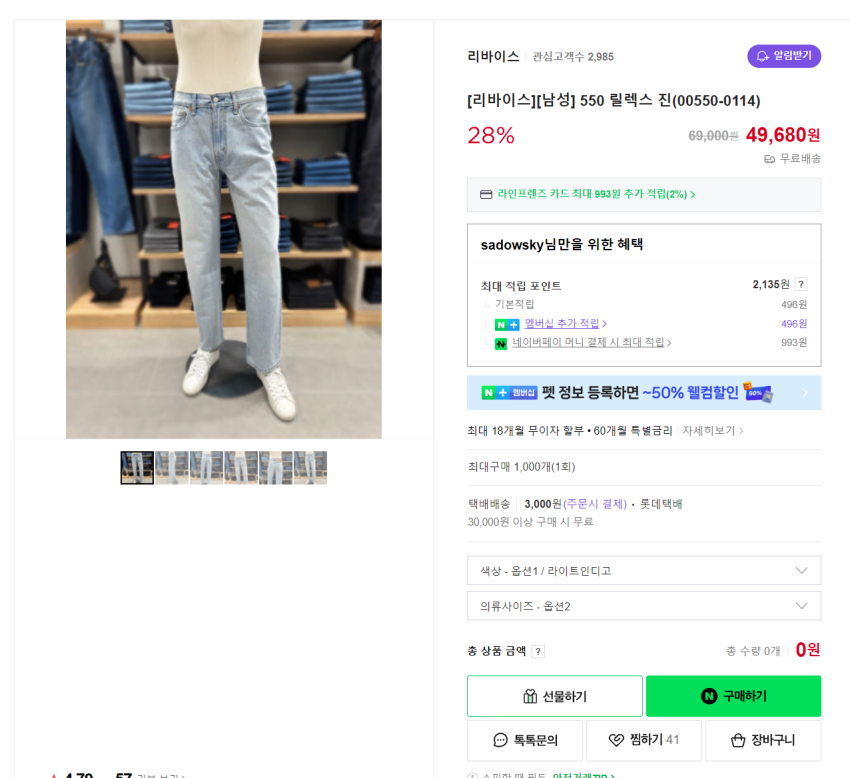The width and height of the screenshot is (850, 778).
Task: Open the 의류사이즈 size option dropdown
Action: 643,606
